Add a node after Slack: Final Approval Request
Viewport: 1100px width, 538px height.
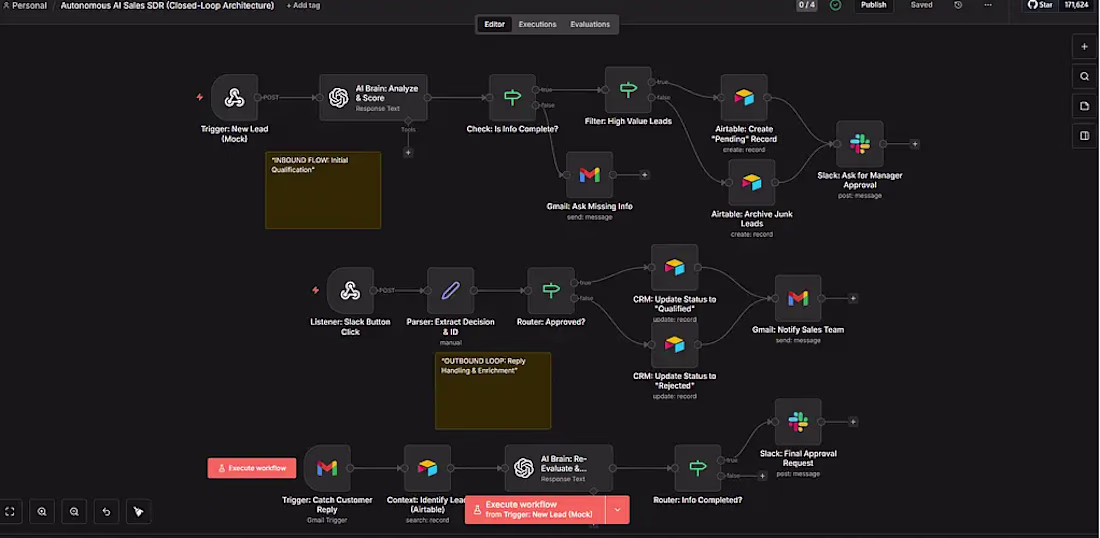(x=853, y=422)
